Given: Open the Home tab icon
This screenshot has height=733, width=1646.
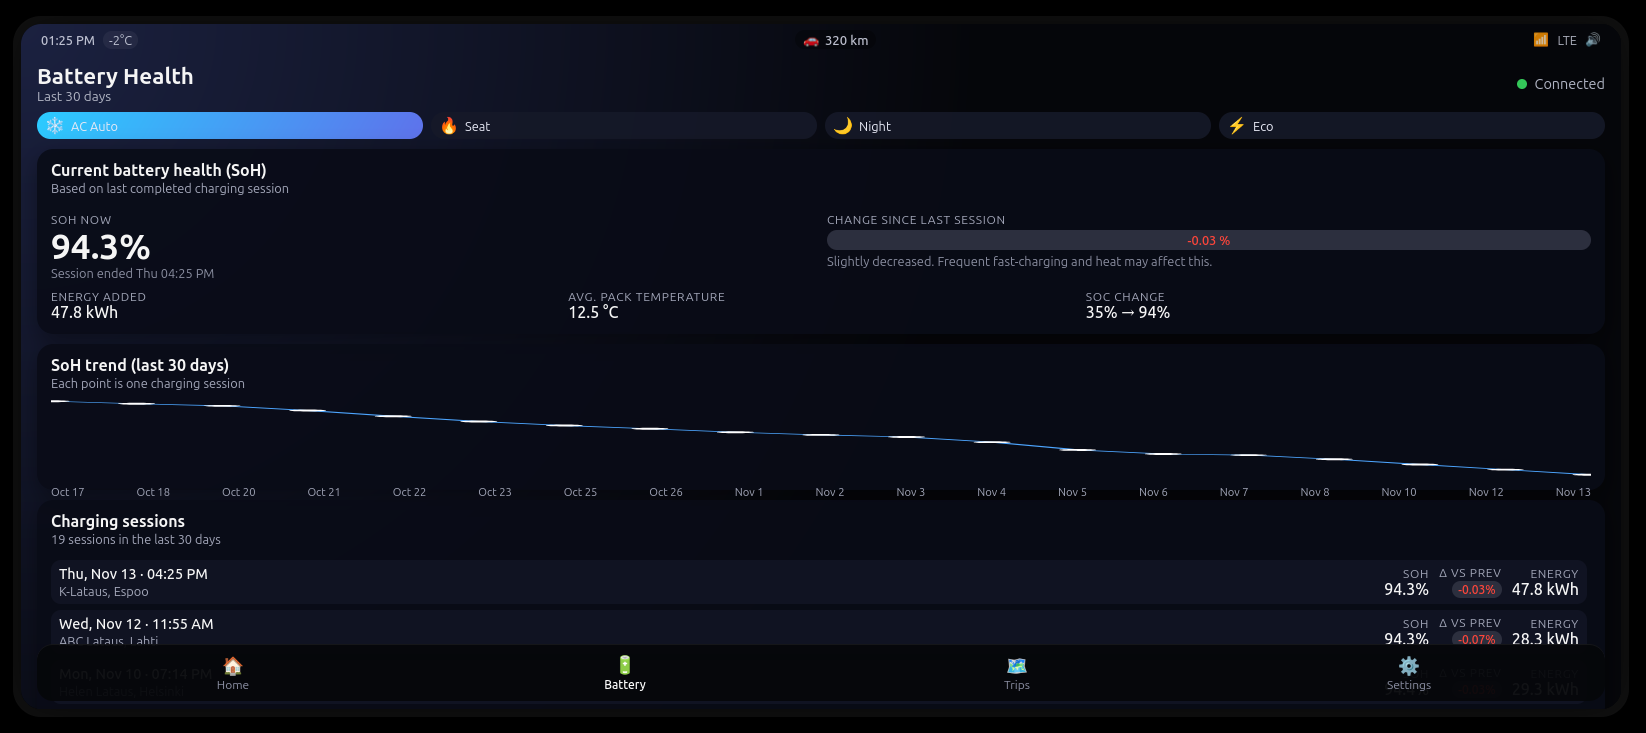Looking at the screenshot, I should point(232,667).
